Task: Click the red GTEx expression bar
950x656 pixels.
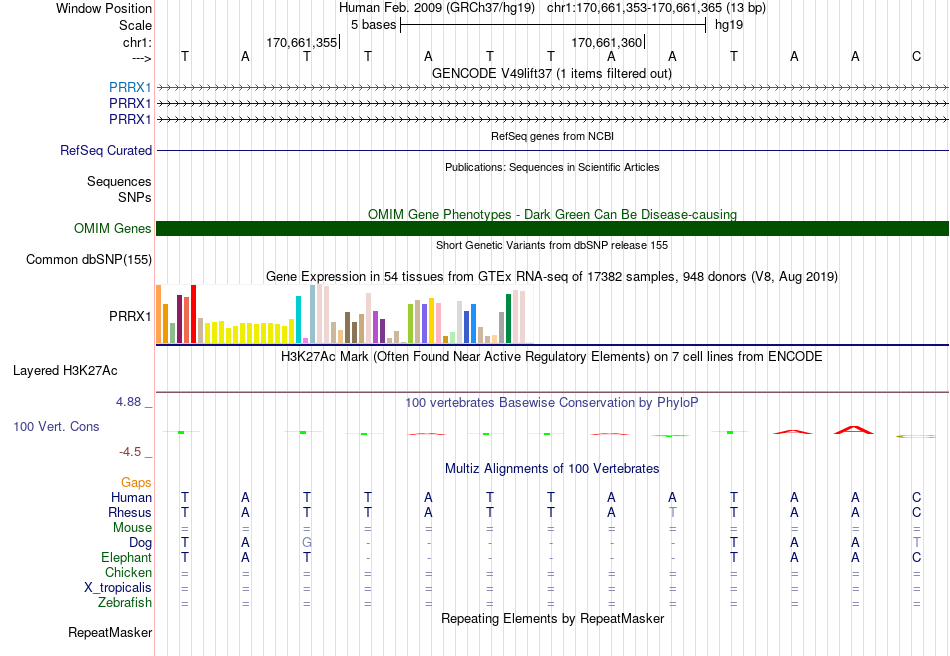Action: (x=193, y=314)
